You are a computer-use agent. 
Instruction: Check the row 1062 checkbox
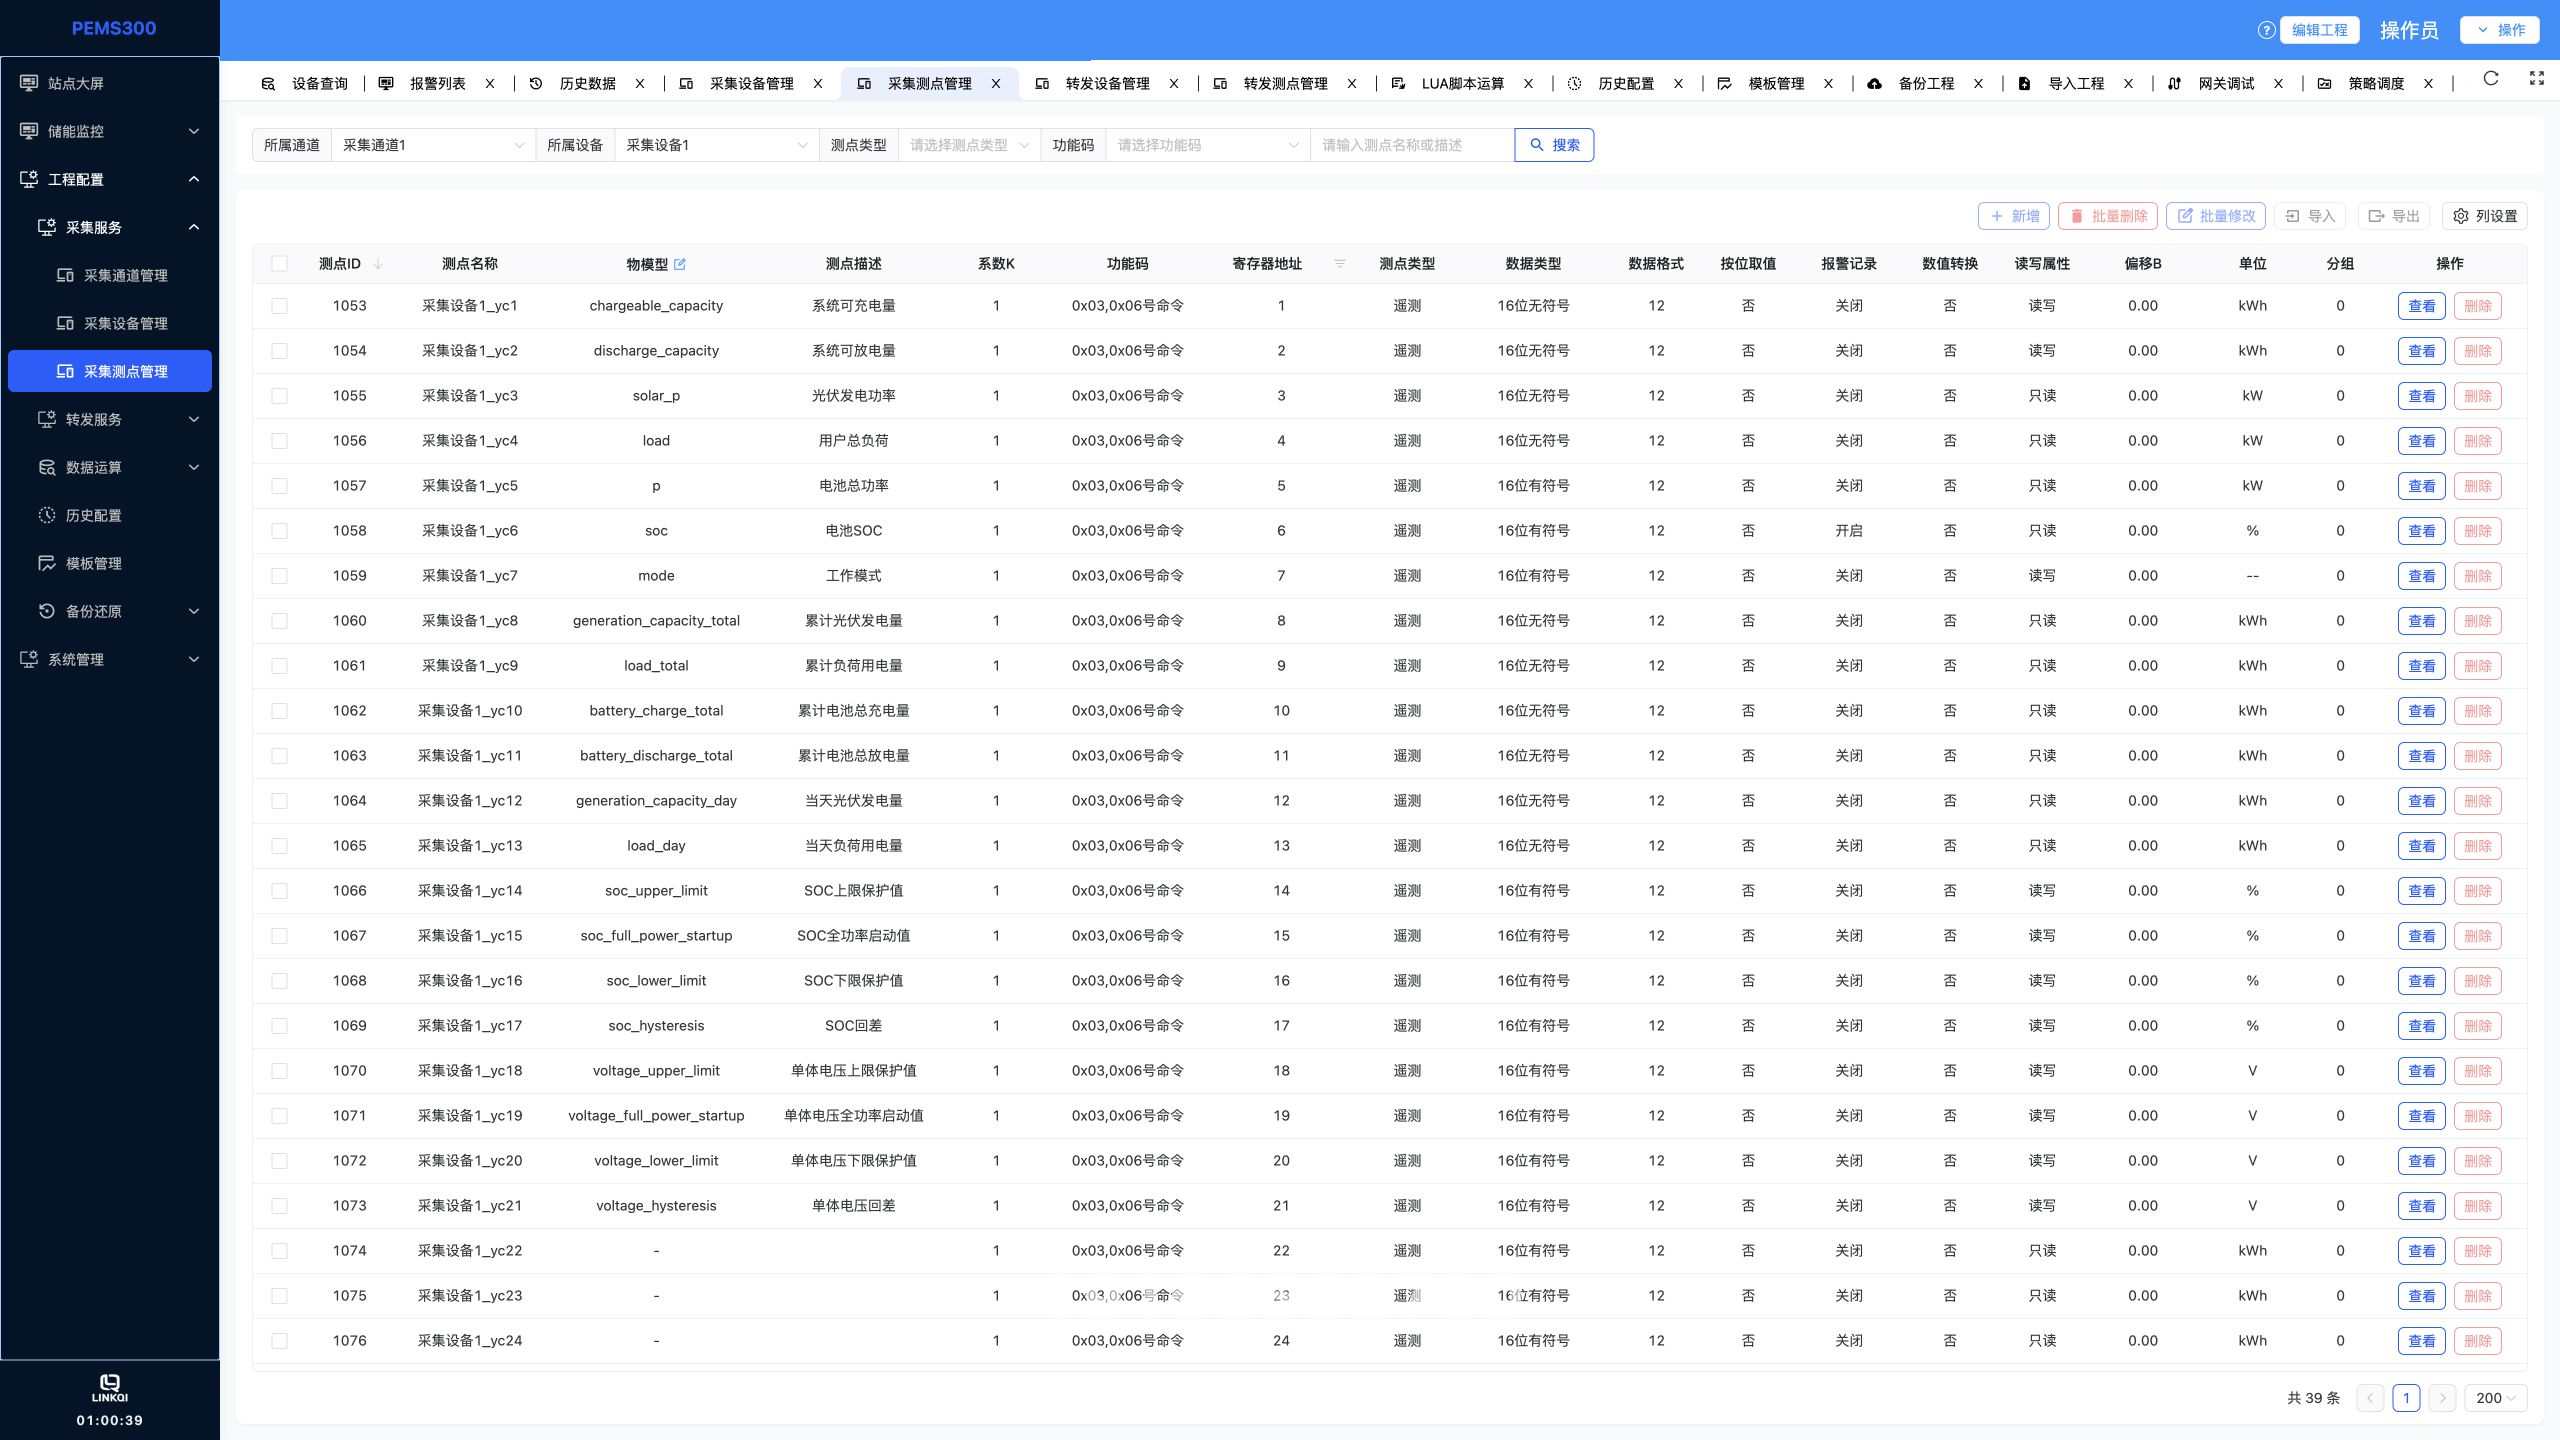click(279, 711)
